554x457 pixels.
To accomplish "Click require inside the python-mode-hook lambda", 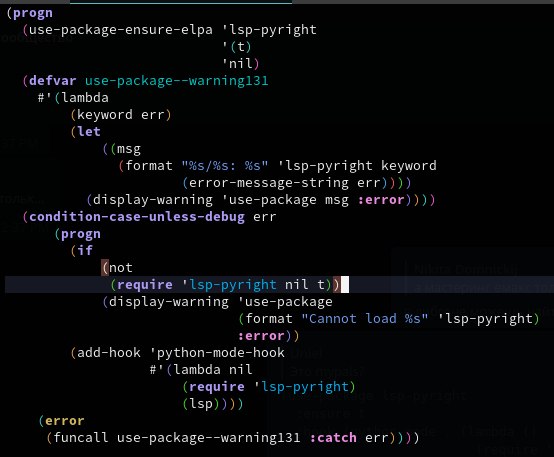I will tap(217, 387).
